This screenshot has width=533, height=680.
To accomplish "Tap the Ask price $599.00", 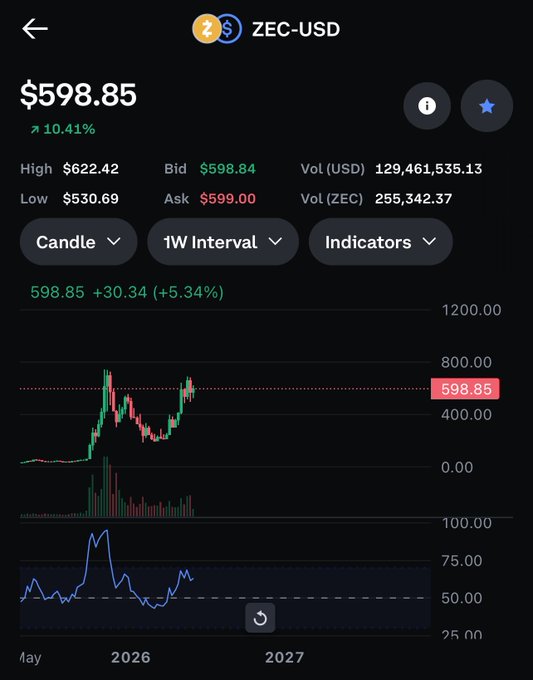I will pyautogui.click(x=228, y=199).
